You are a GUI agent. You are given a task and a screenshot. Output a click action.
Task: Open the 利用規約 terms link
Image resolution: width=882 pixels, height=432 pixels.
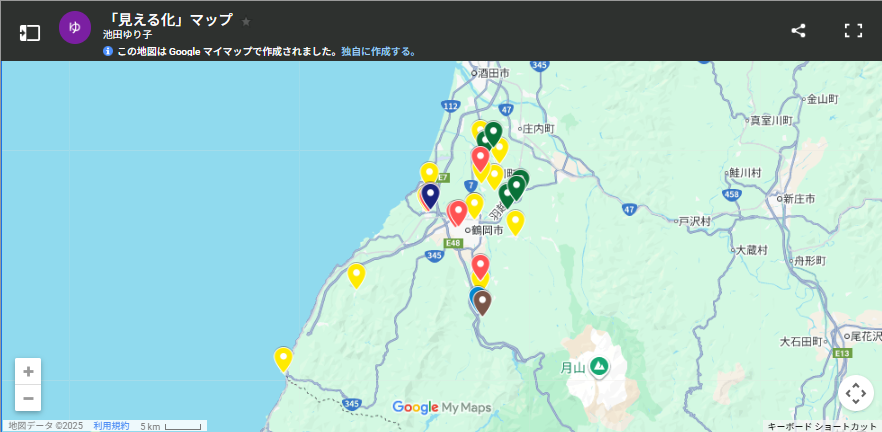(111, 426)
